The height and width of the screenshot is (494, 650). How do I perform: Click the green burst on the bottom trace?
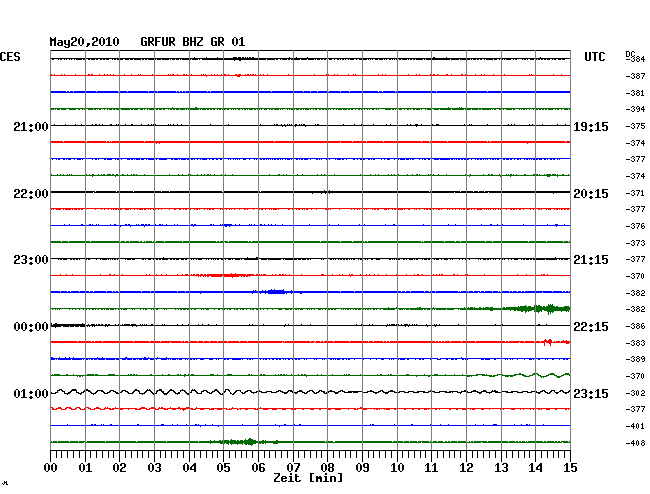(243, 442)
